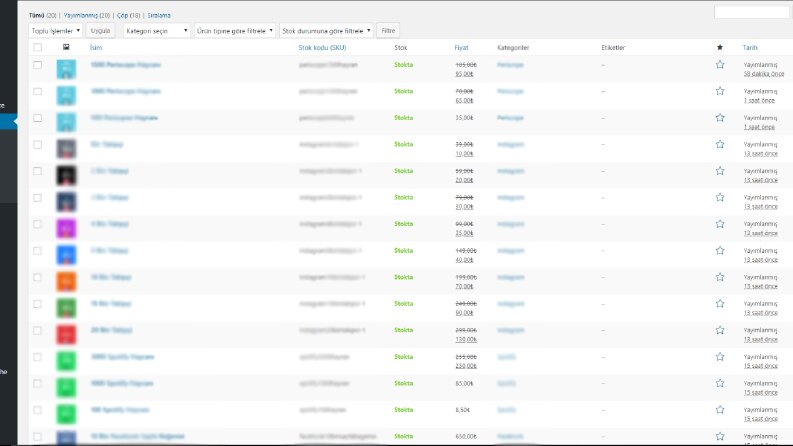Check the row with the black thumbnail
Image resolution: width=793 pixels, height=446 pixels.
click(37, 171)
